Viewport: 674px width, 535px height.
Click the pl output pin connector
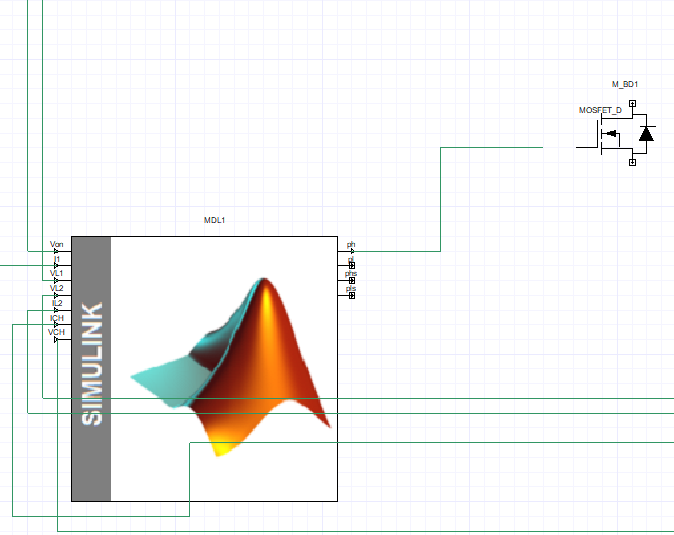[x=352, y=266]
